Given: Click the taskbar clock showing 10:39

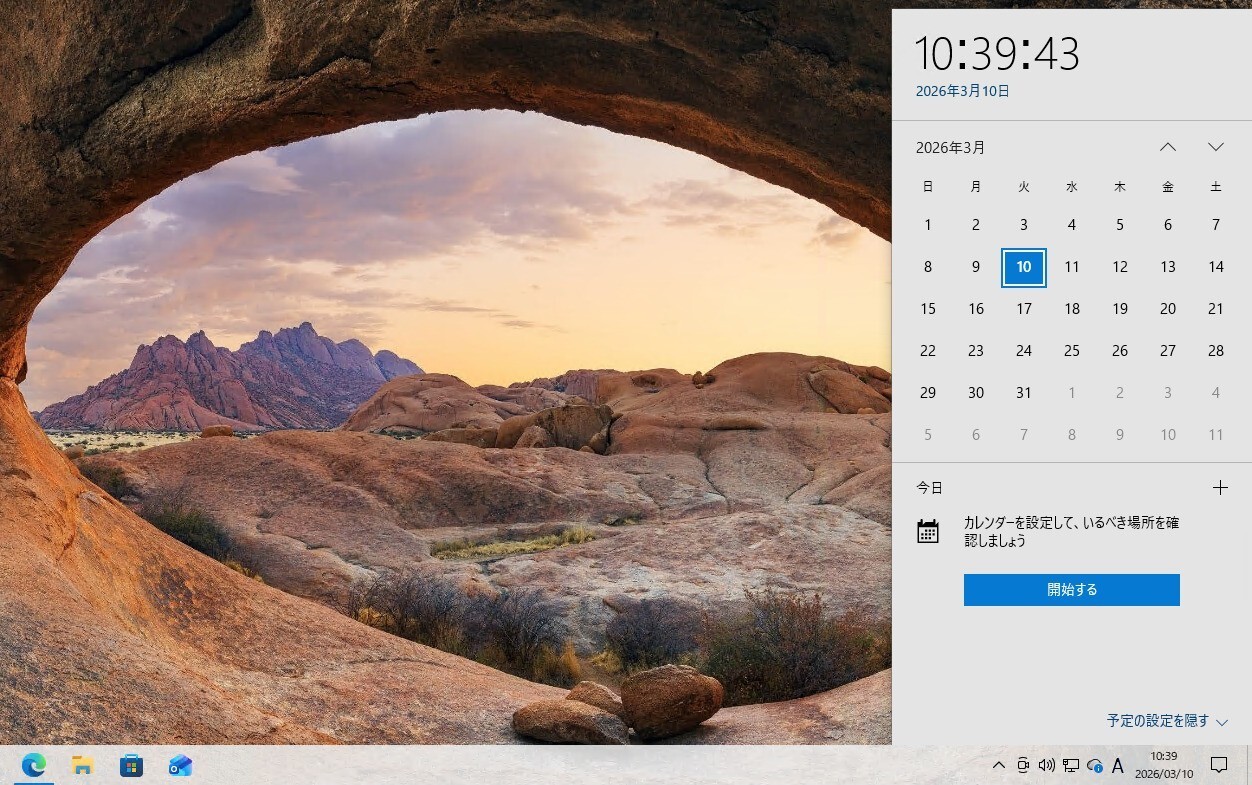Looking at the screenshot, I should point(1164,766).
